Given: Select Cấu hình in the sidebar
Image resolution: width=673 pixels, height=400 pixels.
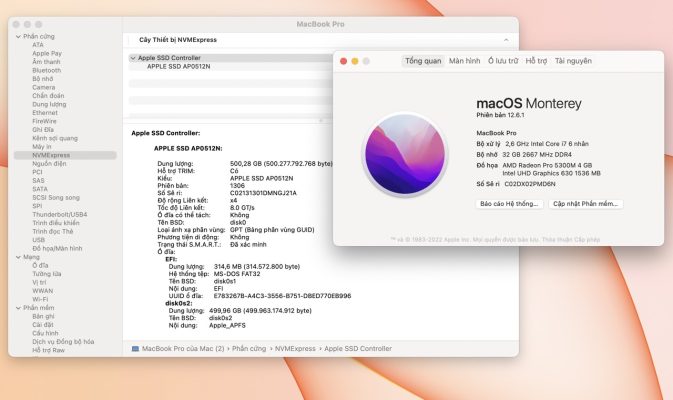Looking at the screenshot, I should 45,333.
